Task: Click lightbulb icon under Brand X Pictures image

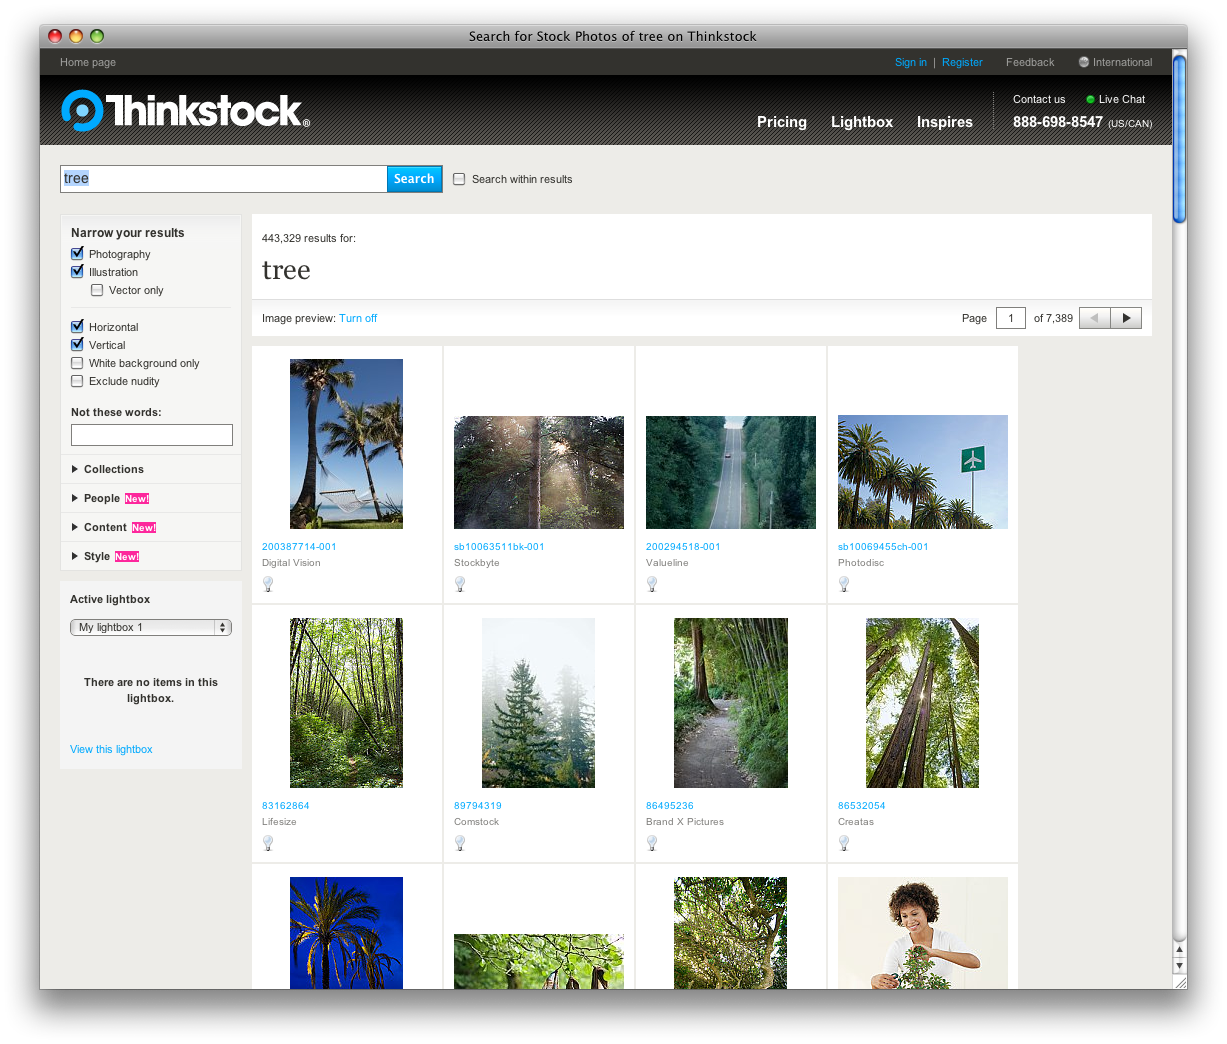Action: click(652, 843)
